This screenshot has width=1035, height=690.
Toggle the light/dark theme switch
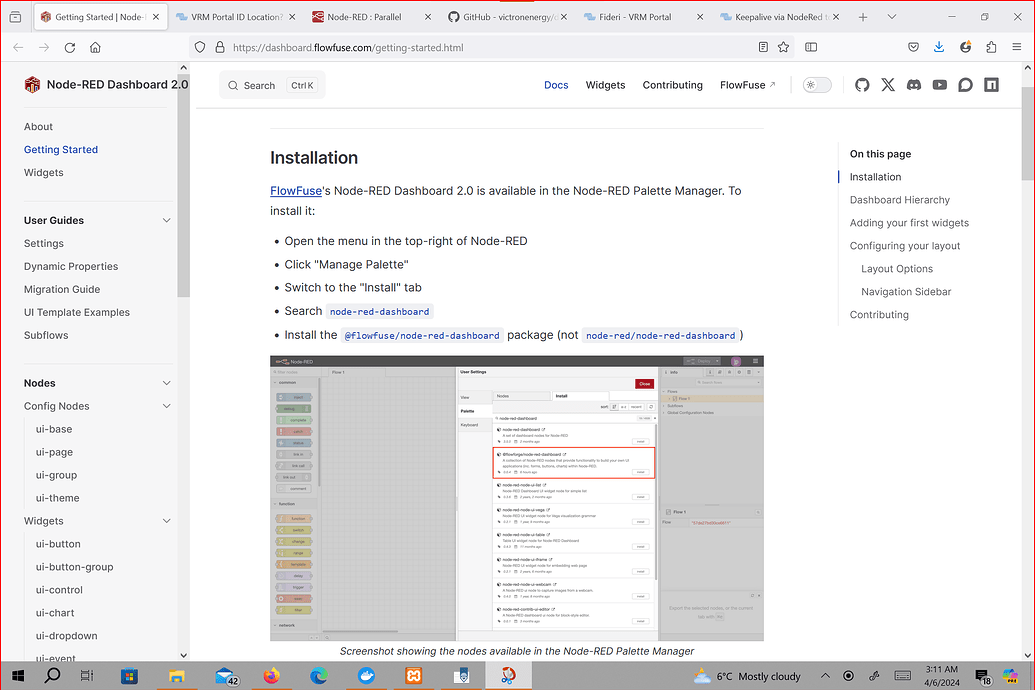tap(816, 85)
